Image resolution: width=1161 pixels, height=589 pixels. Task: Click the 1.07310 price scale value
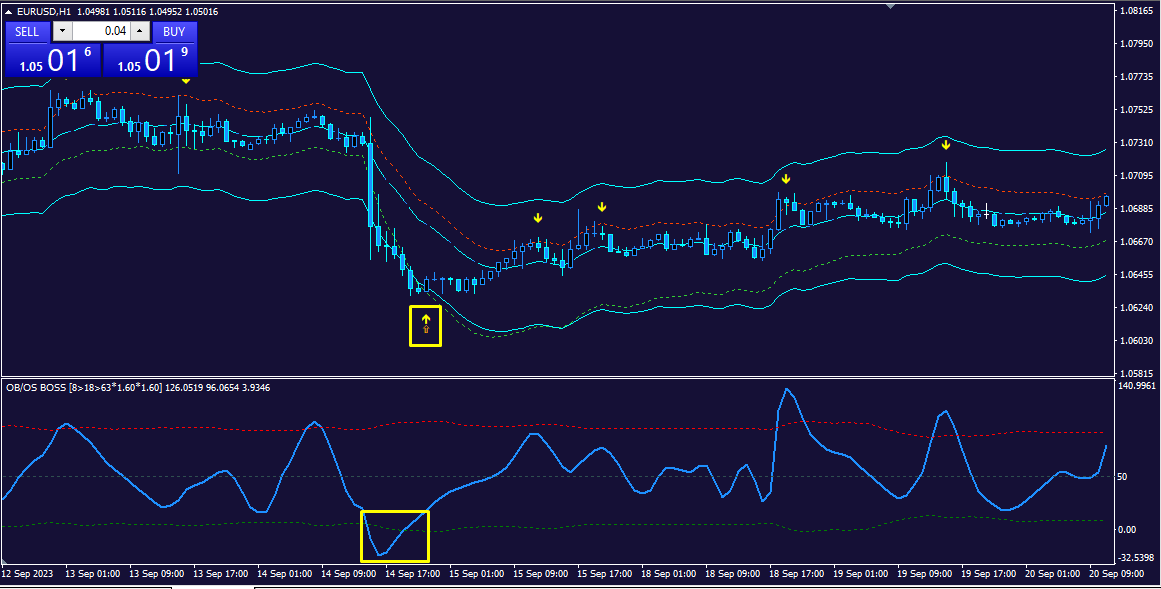click(1138, 142)
